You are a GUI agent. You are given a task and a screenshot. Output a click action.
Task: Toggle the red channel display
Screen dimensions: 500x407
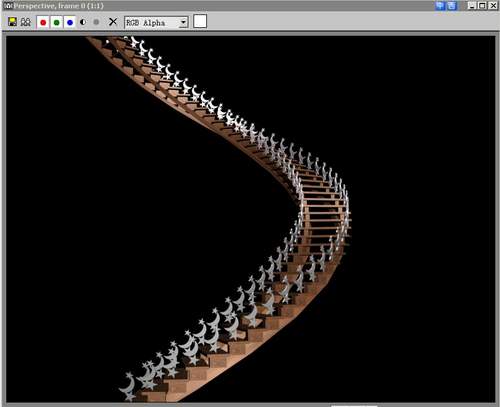pos(43,22)
